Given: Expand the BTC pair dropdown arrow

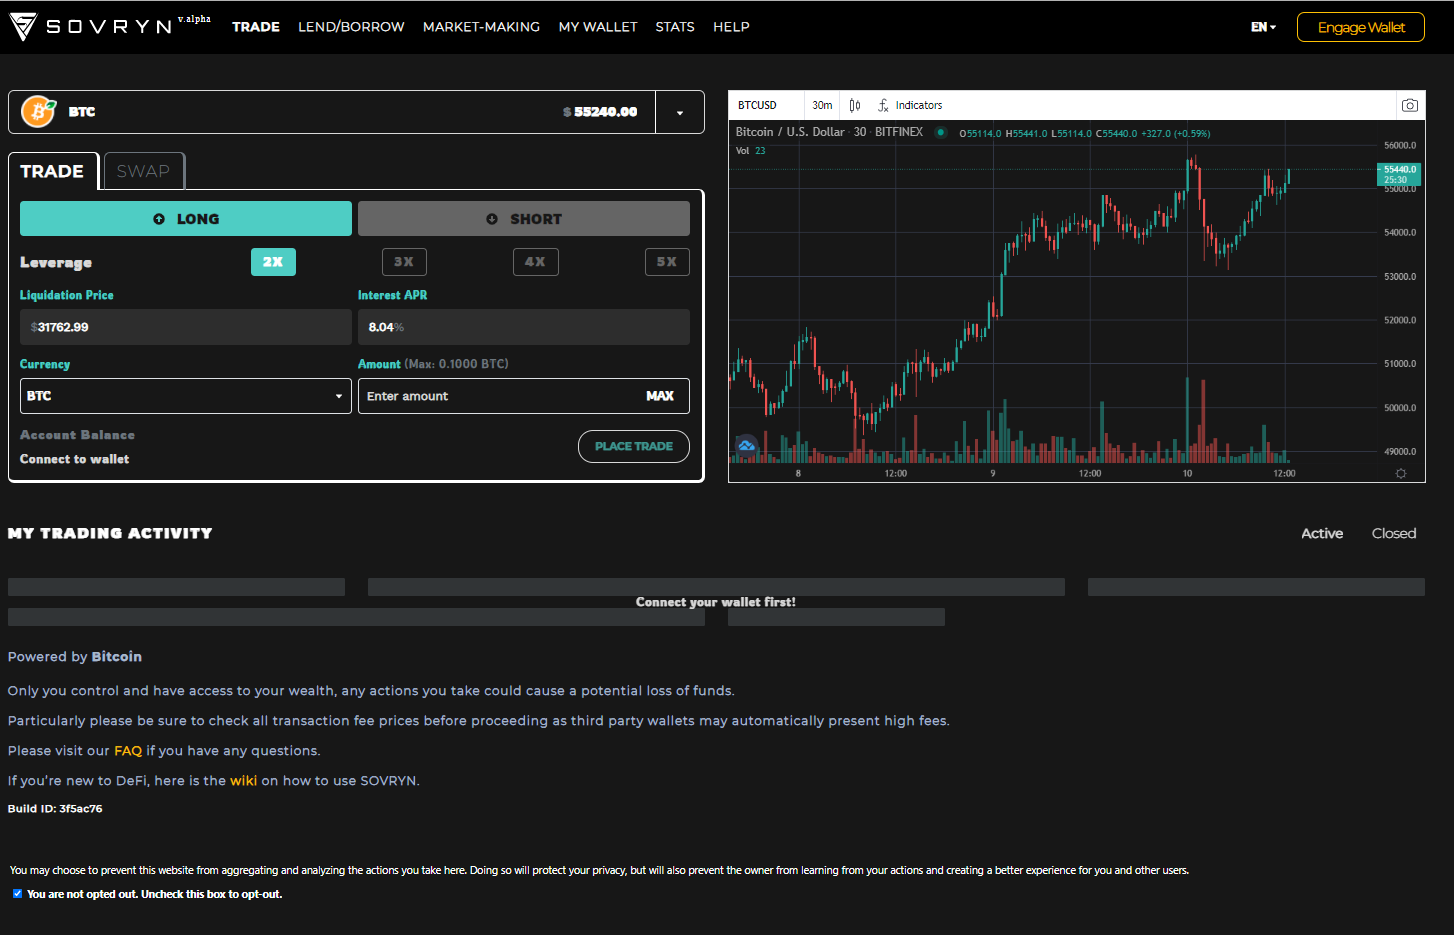Looking at the screenshot, I should pyautogui.click(x=680, y=112).
